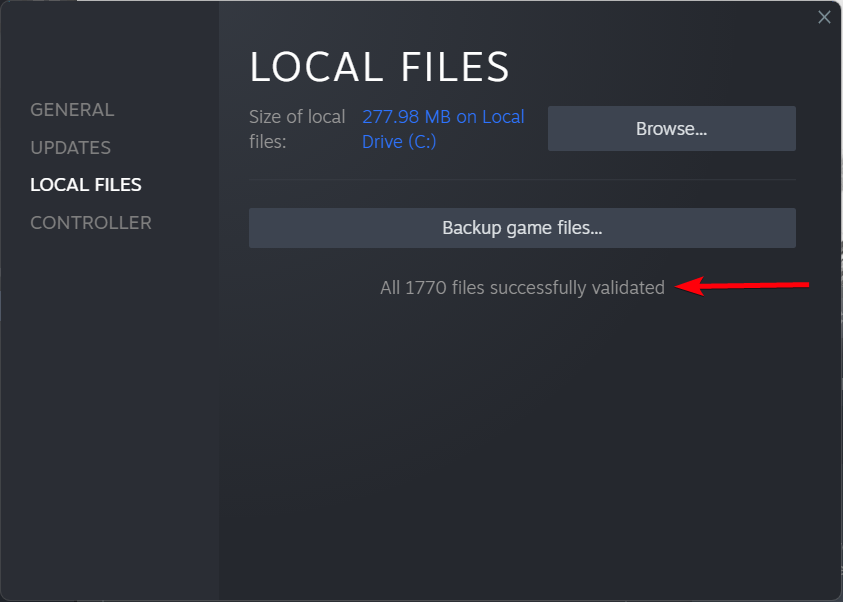The image size is (843, 602).
Task: Click empty sidebar area below Controller
Action: (108, 400)
